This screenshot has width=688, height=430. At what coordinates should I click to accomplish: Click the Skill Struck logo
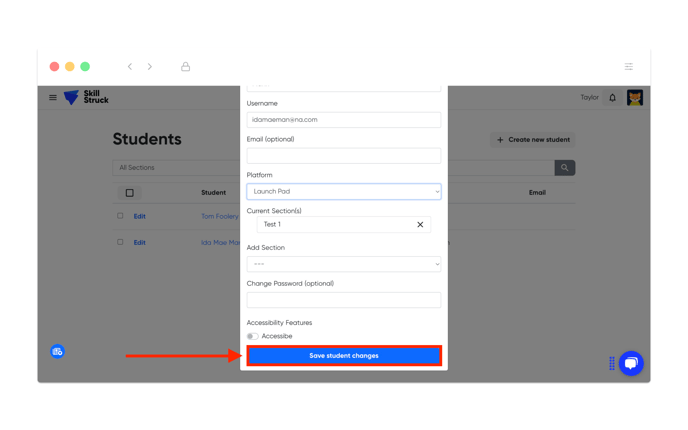pyautogui.click(x=86, y=97)
